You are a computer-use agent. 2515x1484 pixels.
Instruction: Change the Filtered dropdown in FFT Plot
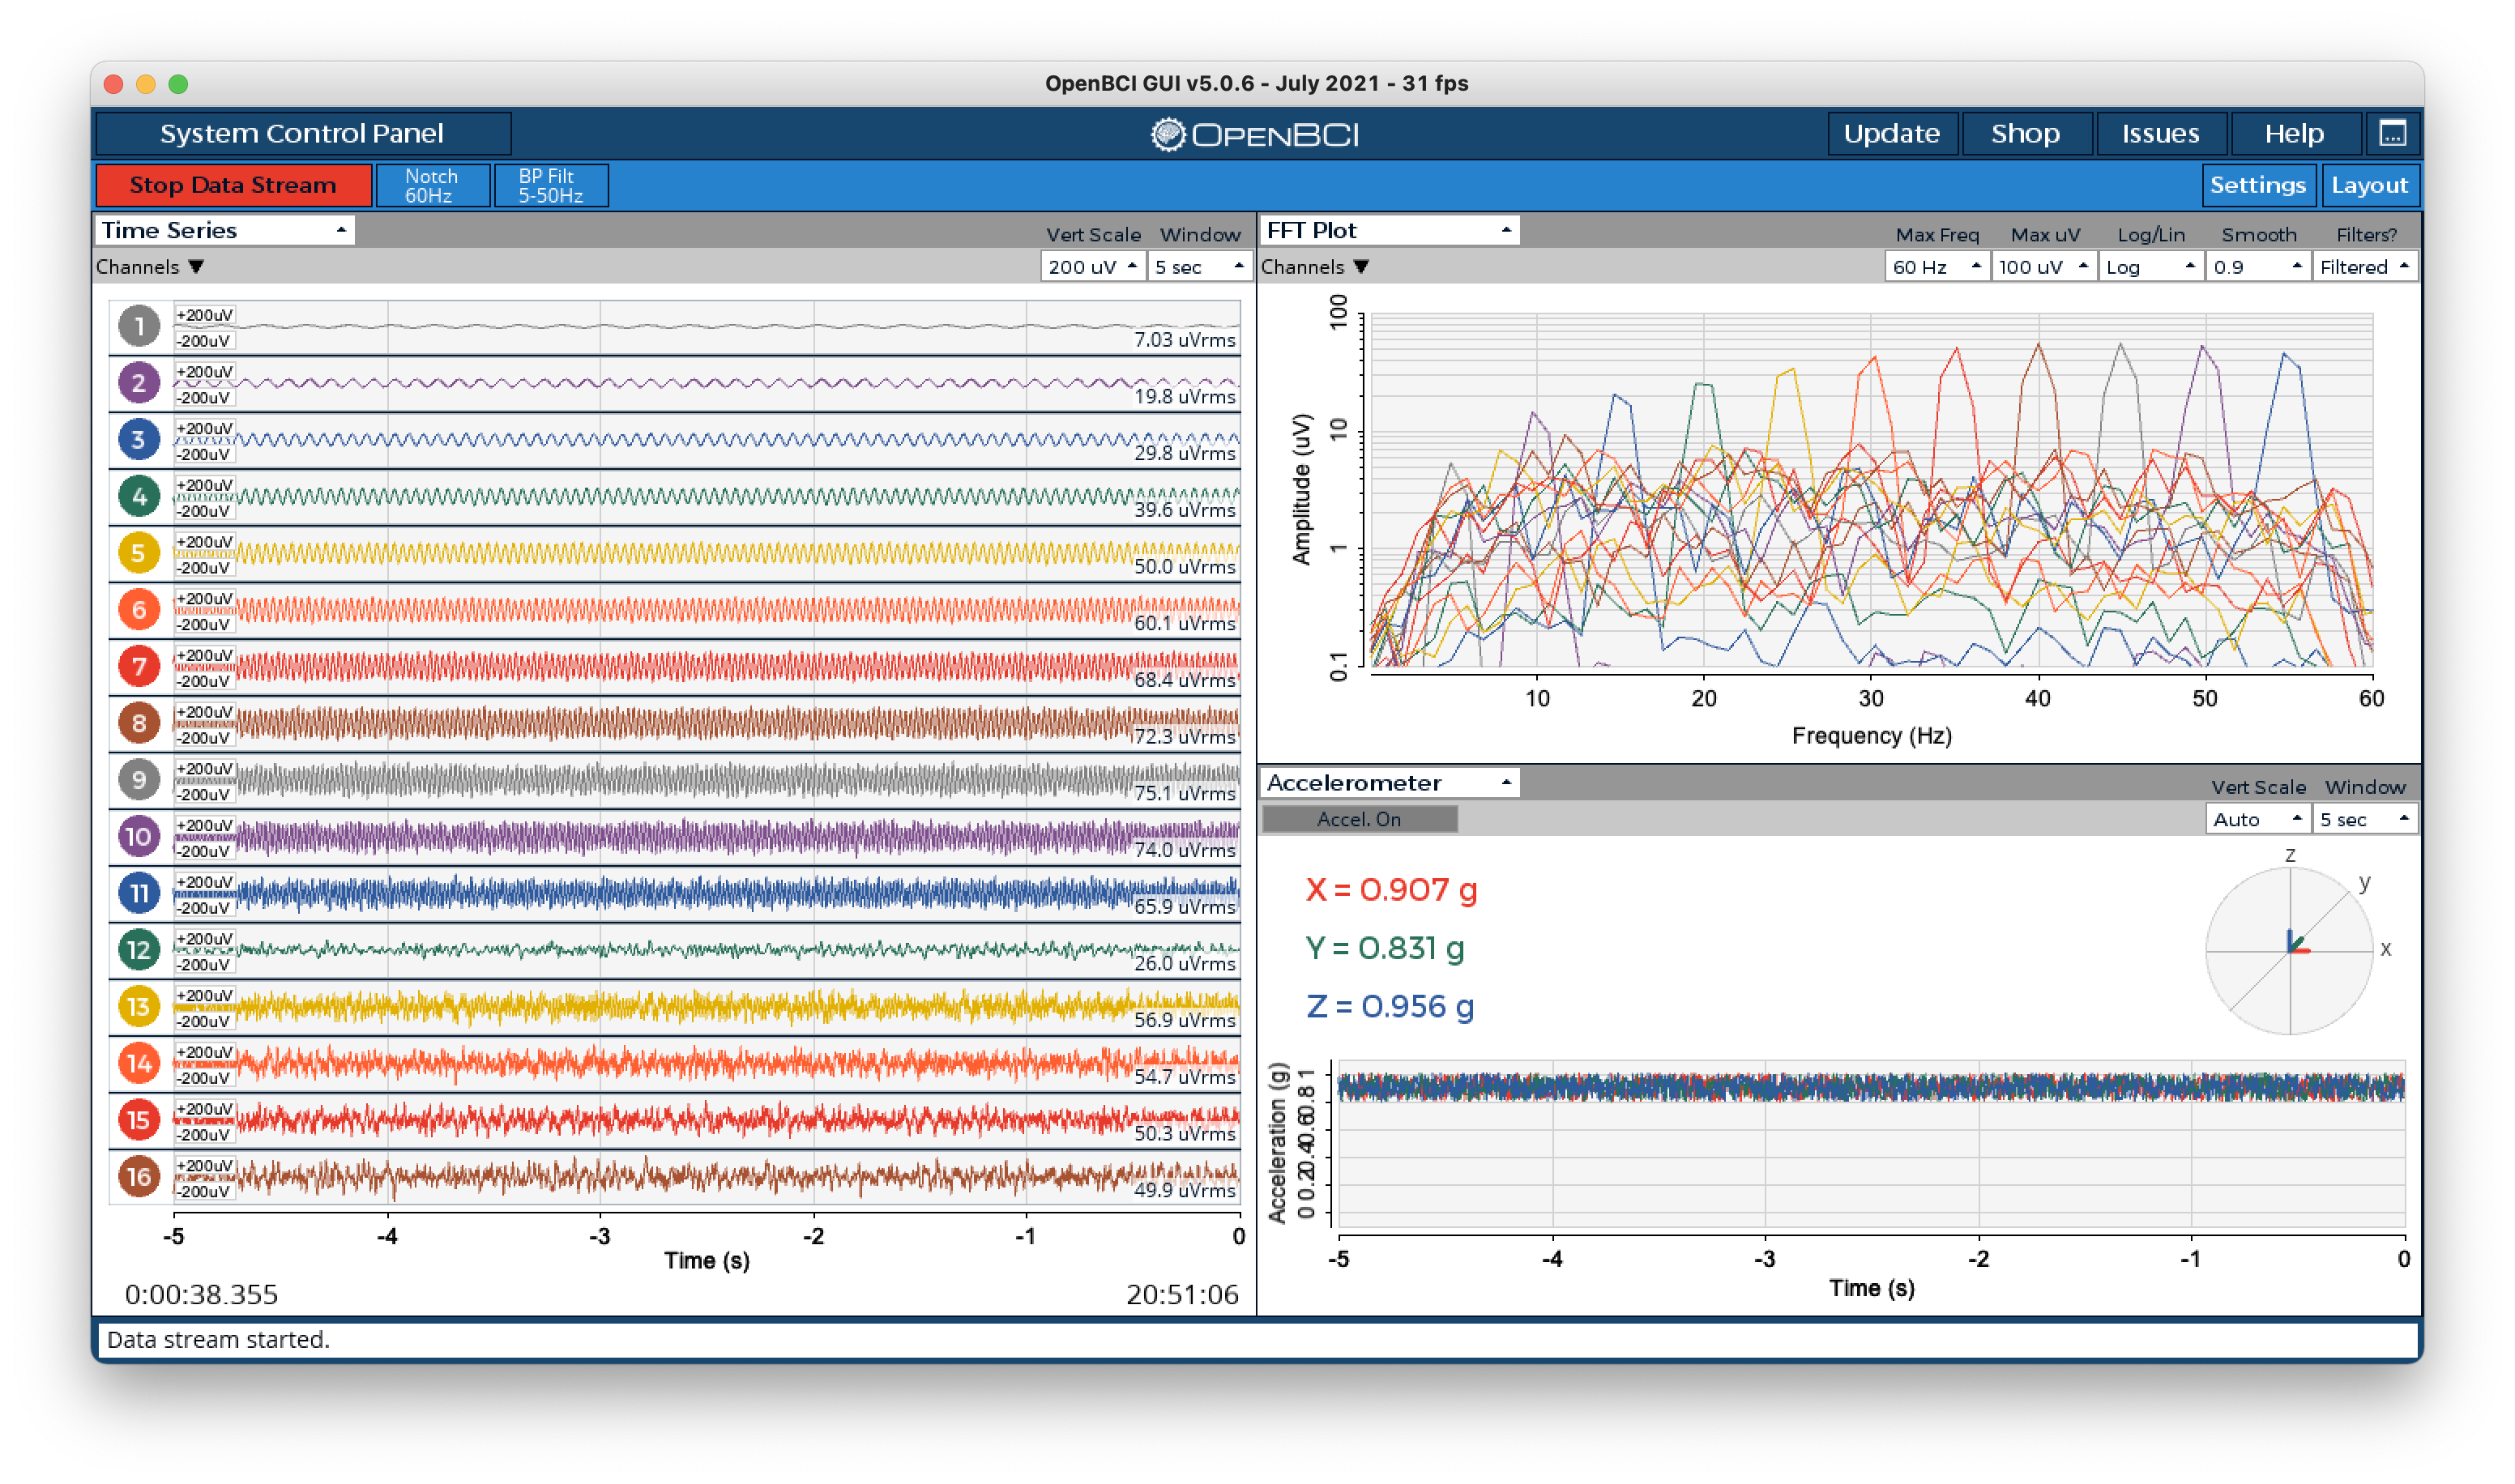pyautogui.click(x=2364, y=266)
